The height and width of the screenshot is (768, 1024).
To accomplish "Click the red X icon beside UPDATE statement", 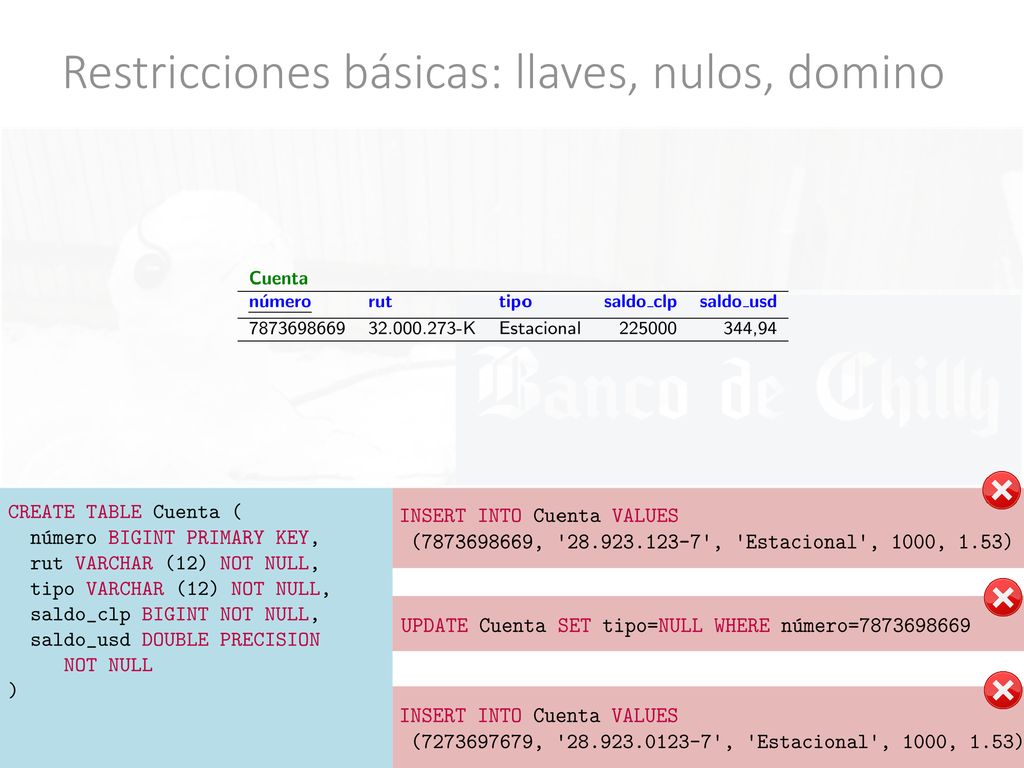I will point(1003,597).
